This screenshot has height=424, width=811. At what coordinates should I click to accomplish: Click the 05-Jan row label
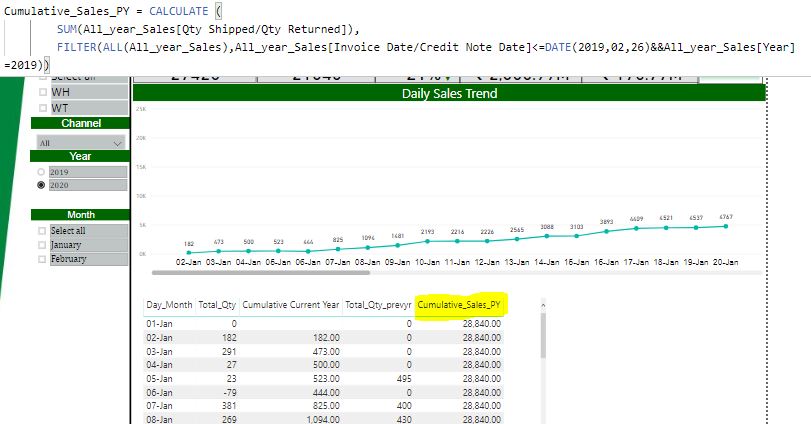coord(159,378)
